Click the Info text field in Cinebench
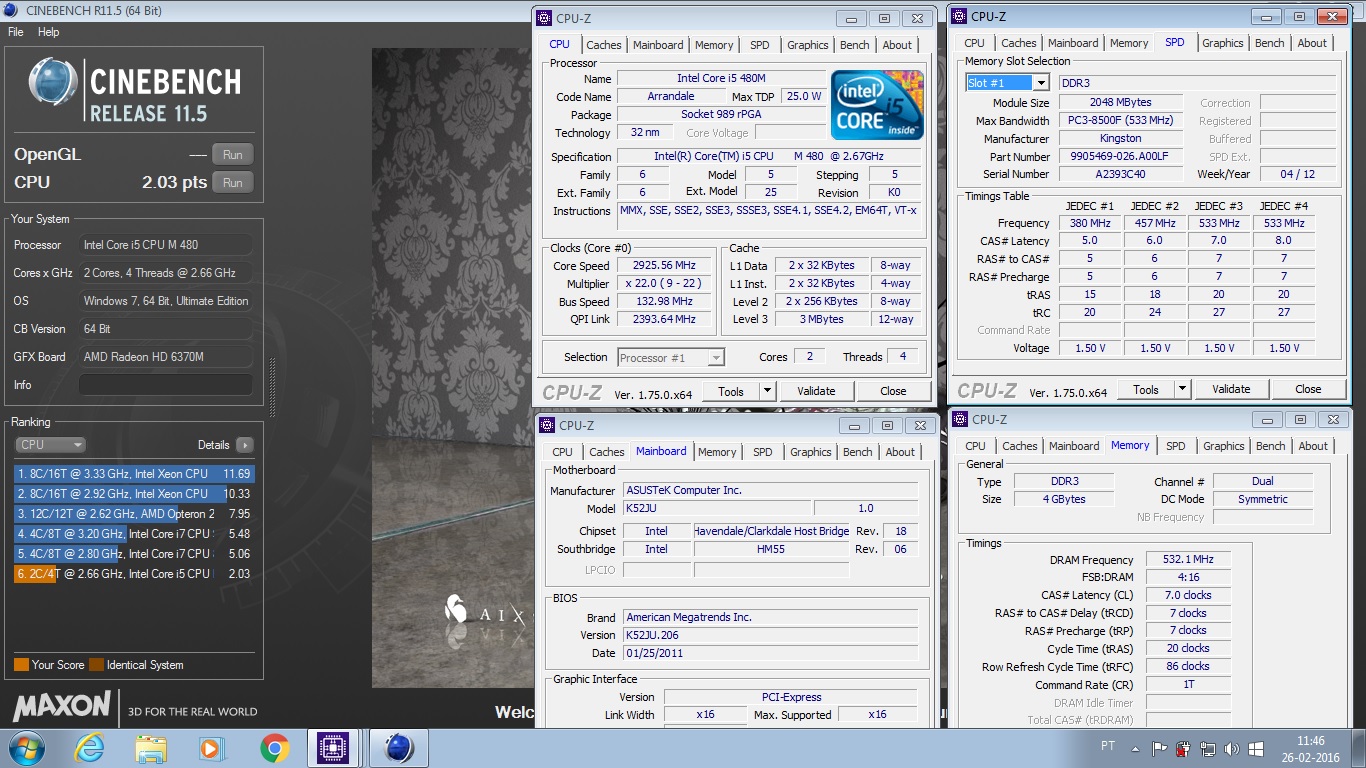 point(165,385)
